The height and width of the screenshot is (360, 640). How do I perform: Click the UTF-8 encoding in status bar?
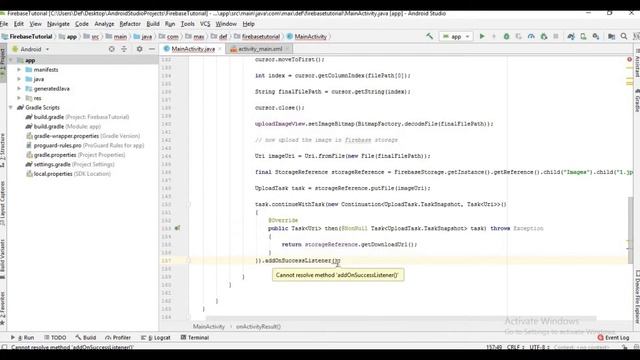(x=539, y=347)
